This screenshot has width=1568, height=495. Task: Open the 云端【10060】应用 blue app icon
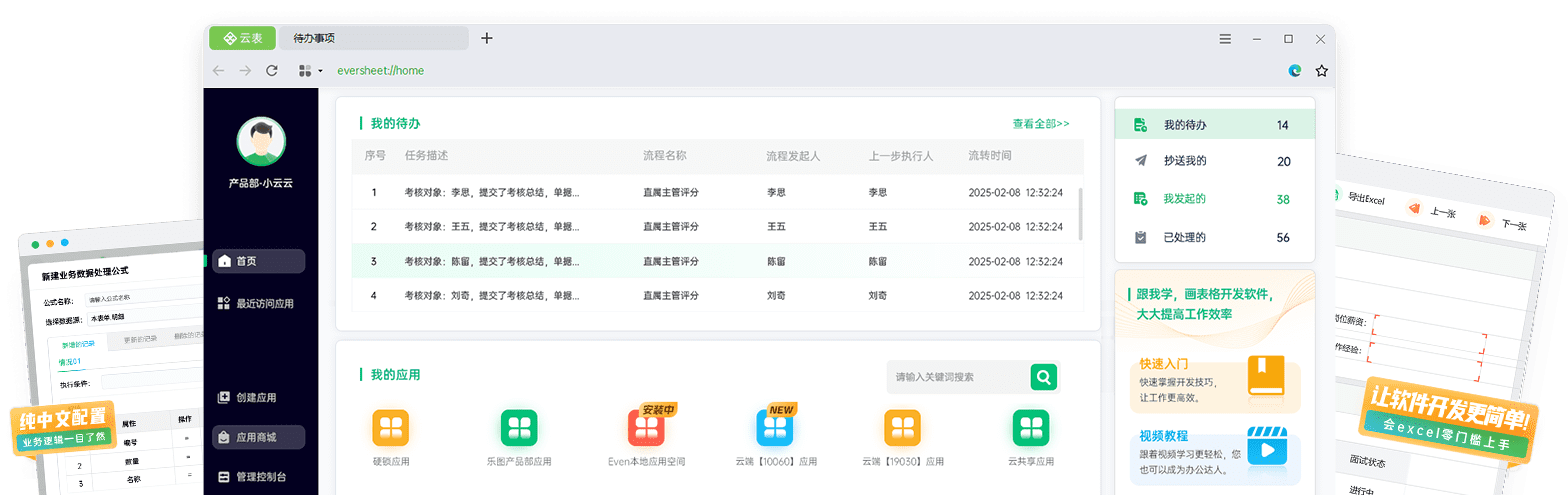775,428
